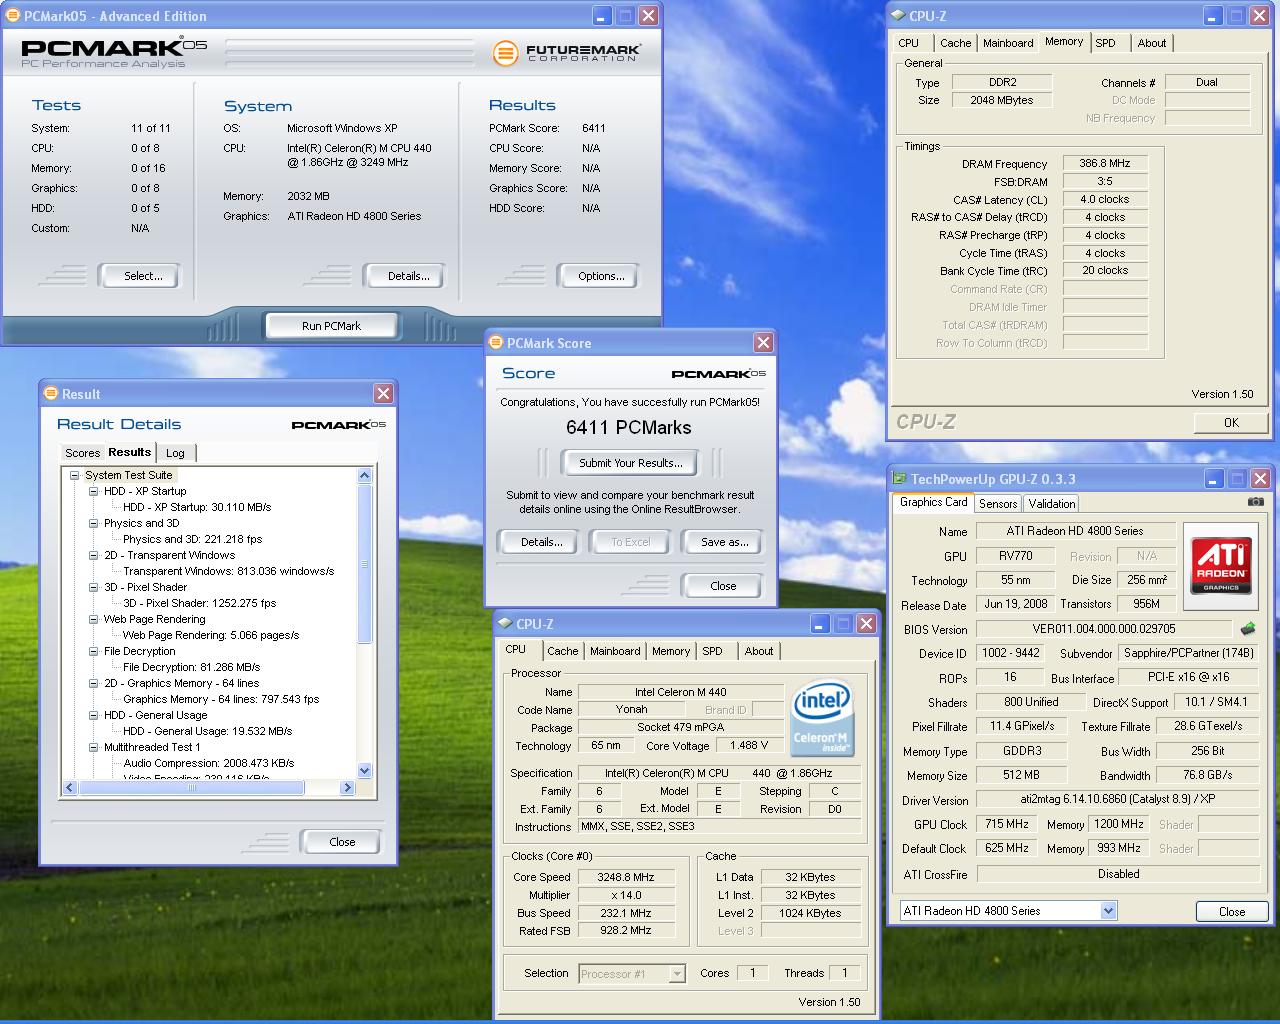
Task: Collapse the HDD - XP Startup node
Action: (x=94, y=492)
